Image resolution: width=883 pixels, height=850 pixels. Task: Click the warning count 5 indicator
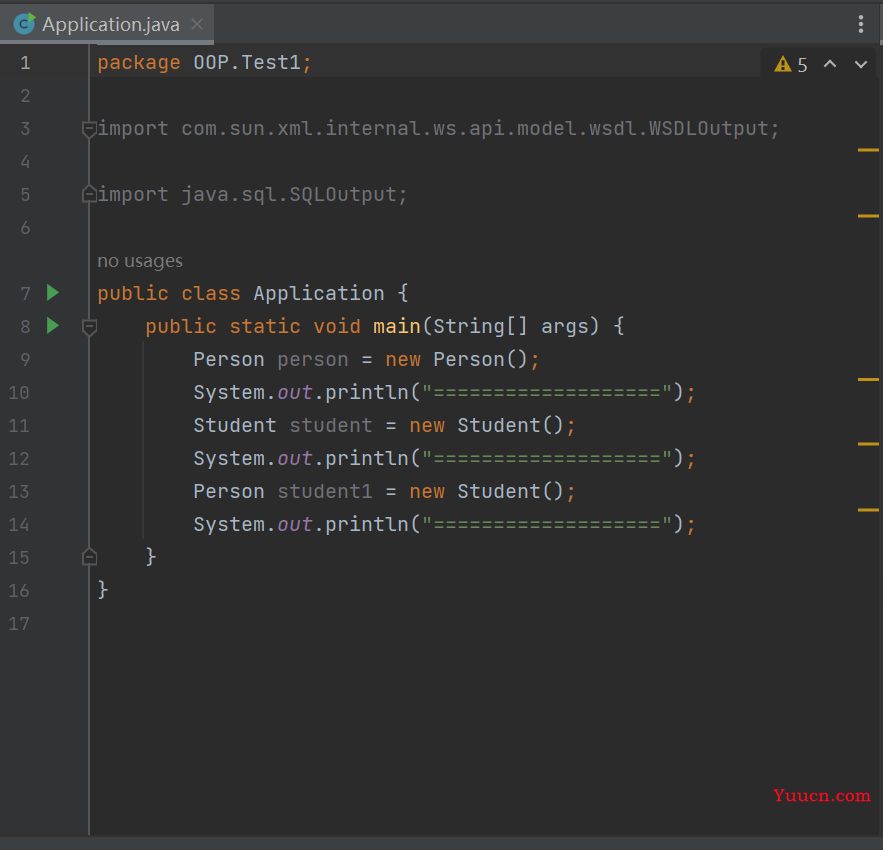[x=802, y=65]
